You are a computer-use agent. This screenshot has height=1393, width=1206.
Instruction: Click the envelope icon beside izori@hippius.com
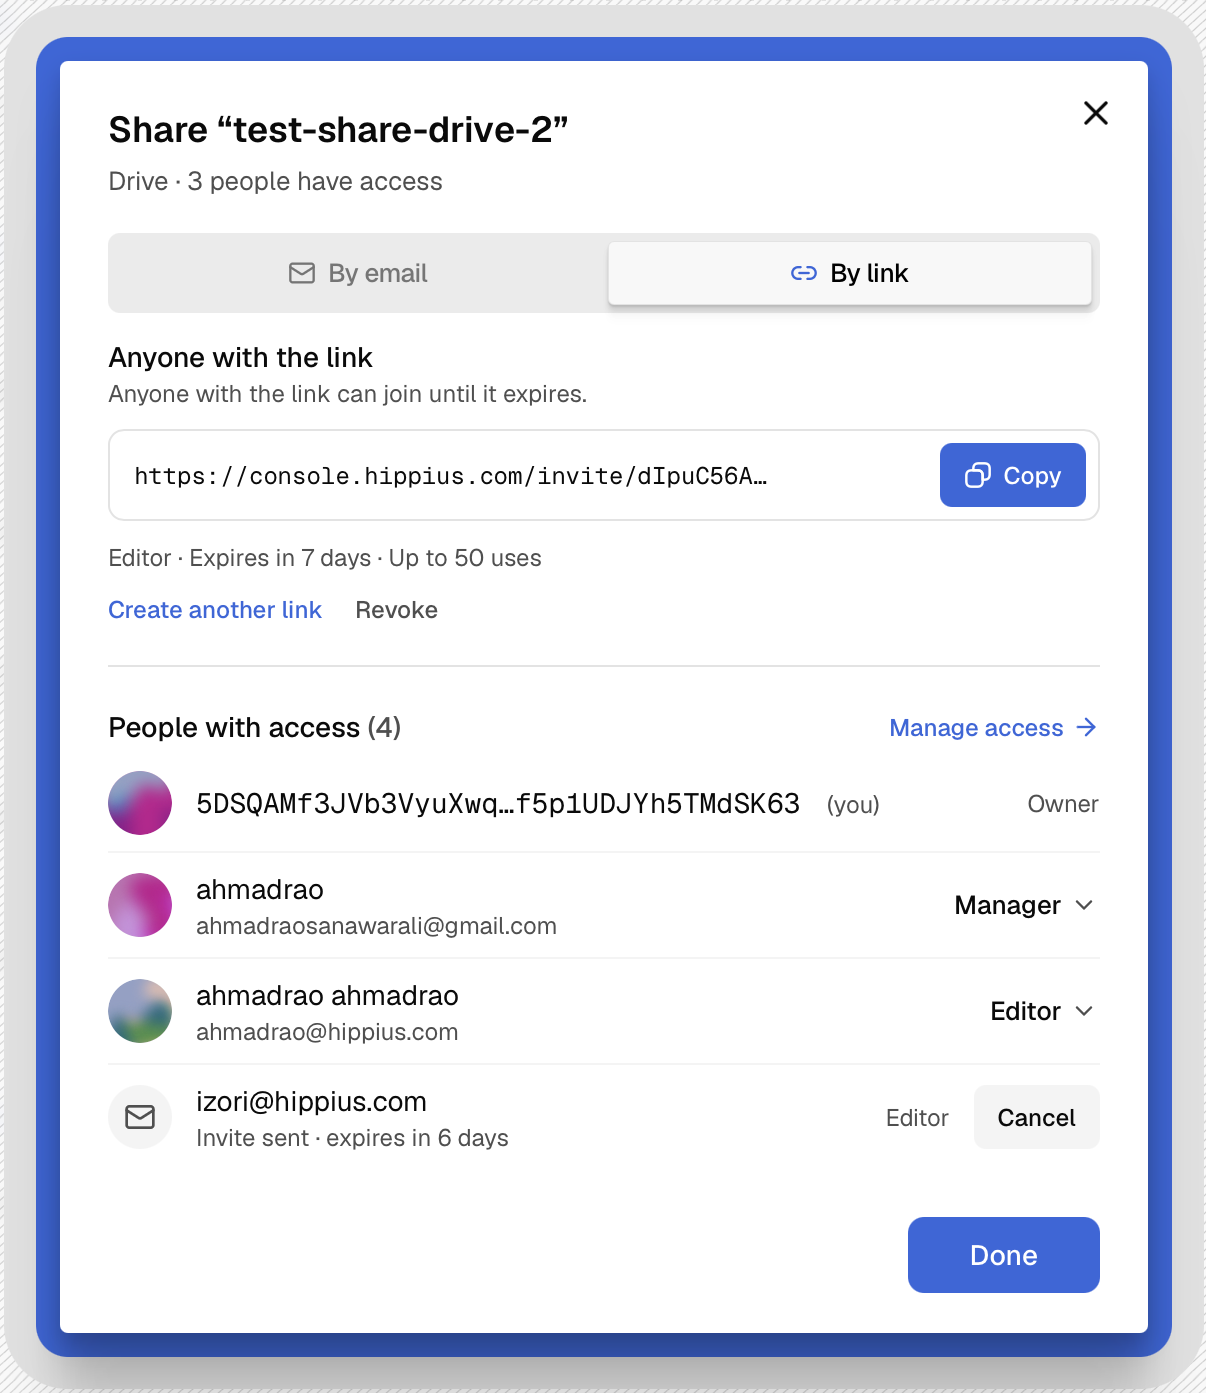[140, 1117]
